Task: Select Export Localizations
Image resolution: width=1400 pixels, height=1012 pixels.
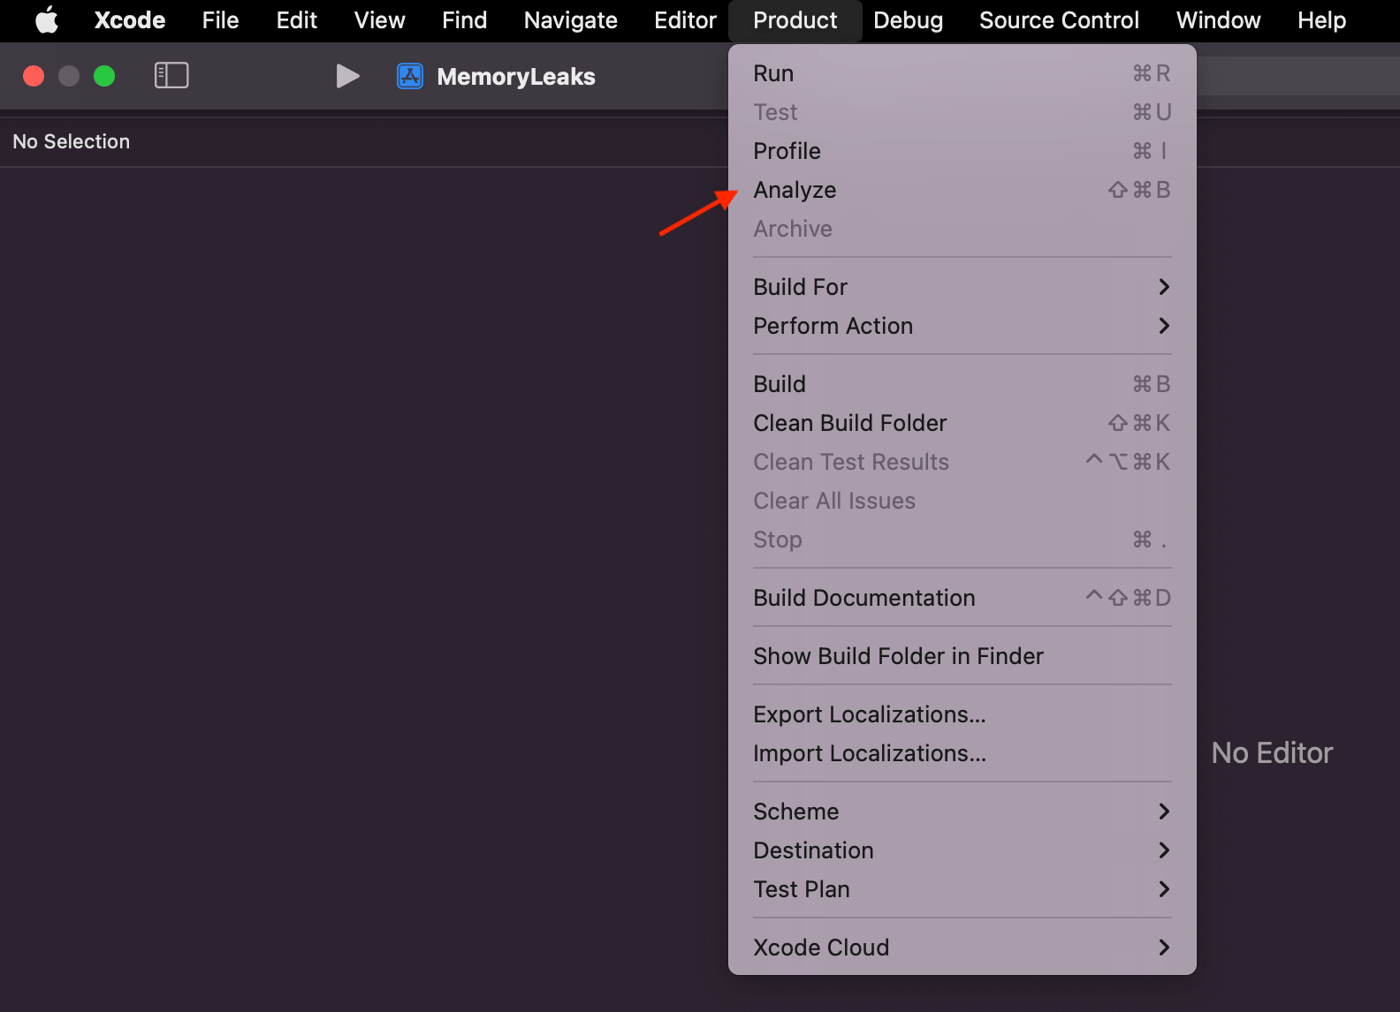Action: click(868, 714)
